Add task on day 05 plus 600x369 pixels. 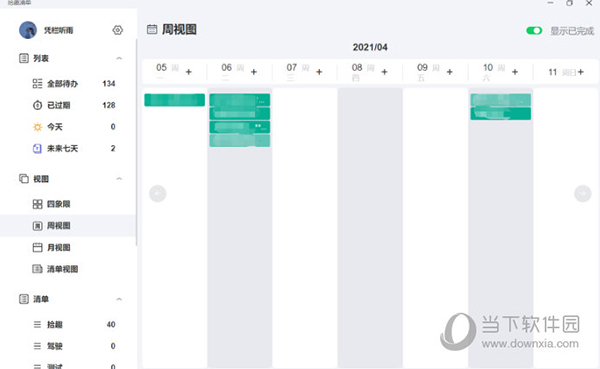189,72
